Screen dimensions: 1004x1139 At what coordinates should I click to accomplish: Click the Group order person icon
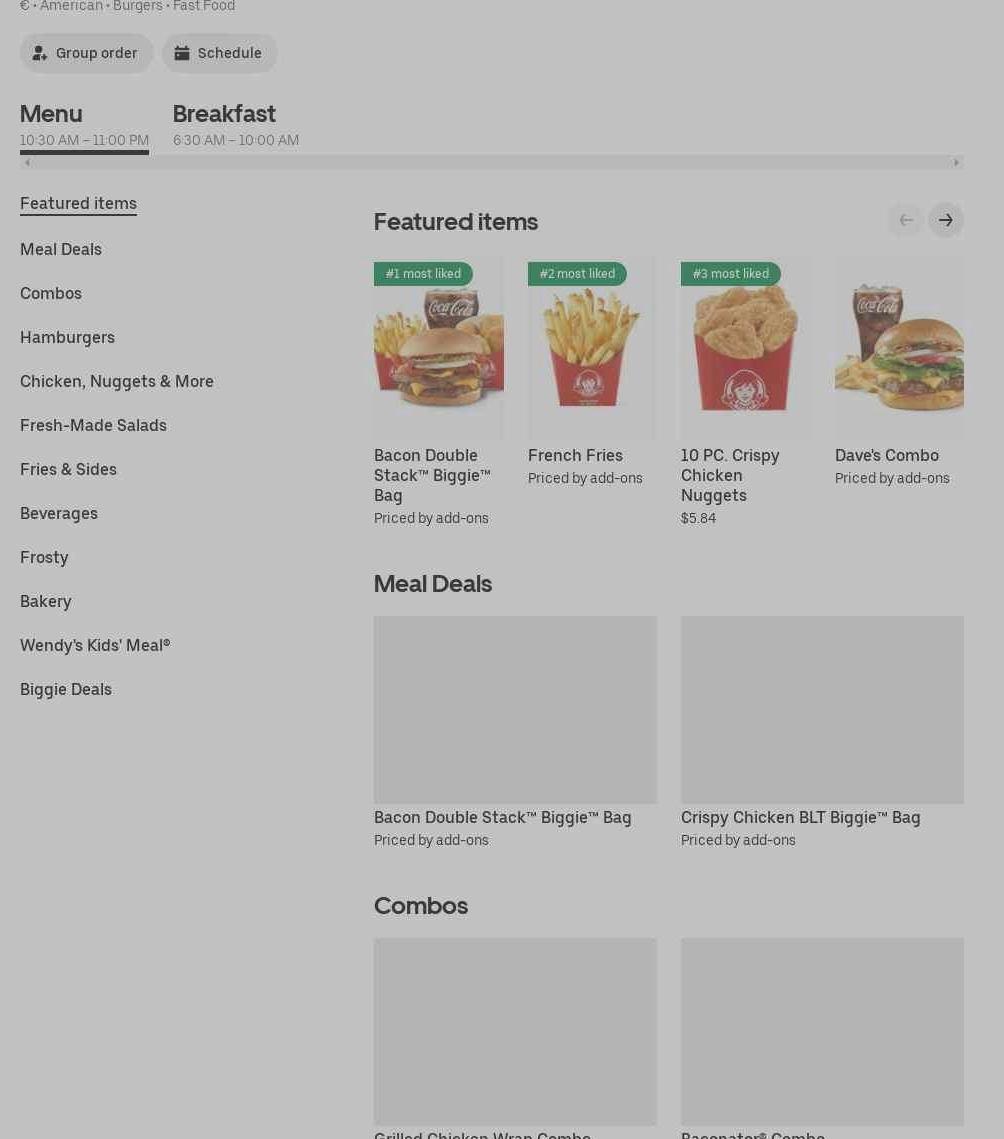[40, 53]
